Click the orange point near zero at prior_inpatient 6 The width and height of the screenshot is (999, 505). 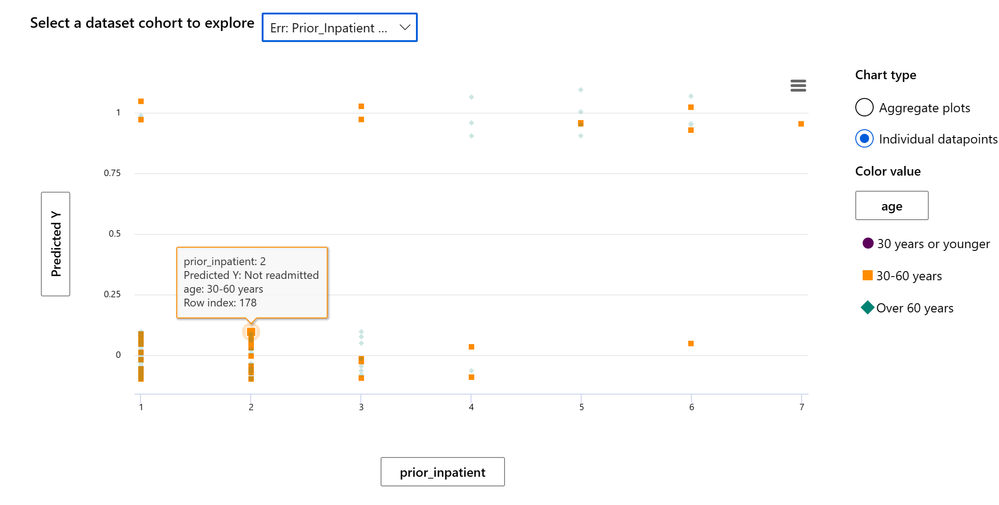tap(691, 343)
